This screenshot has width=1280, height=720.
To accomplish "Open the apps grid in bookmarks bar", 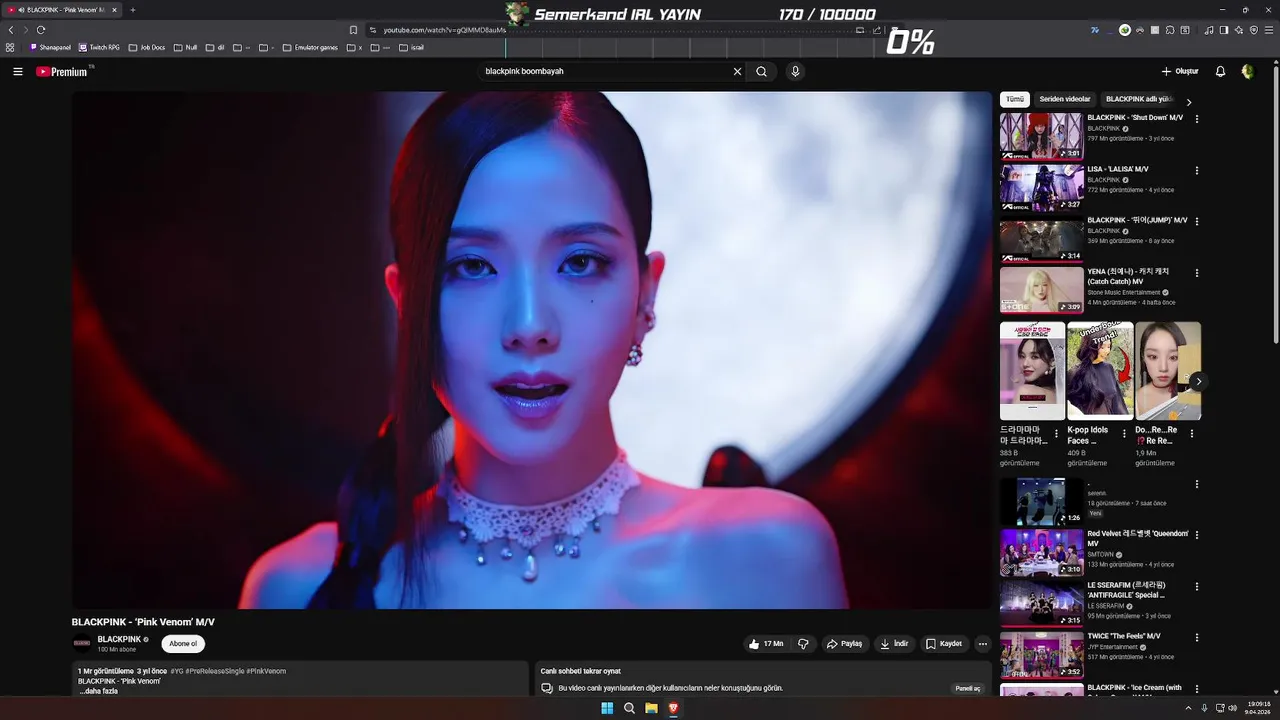I will click(x=10, y=47).
